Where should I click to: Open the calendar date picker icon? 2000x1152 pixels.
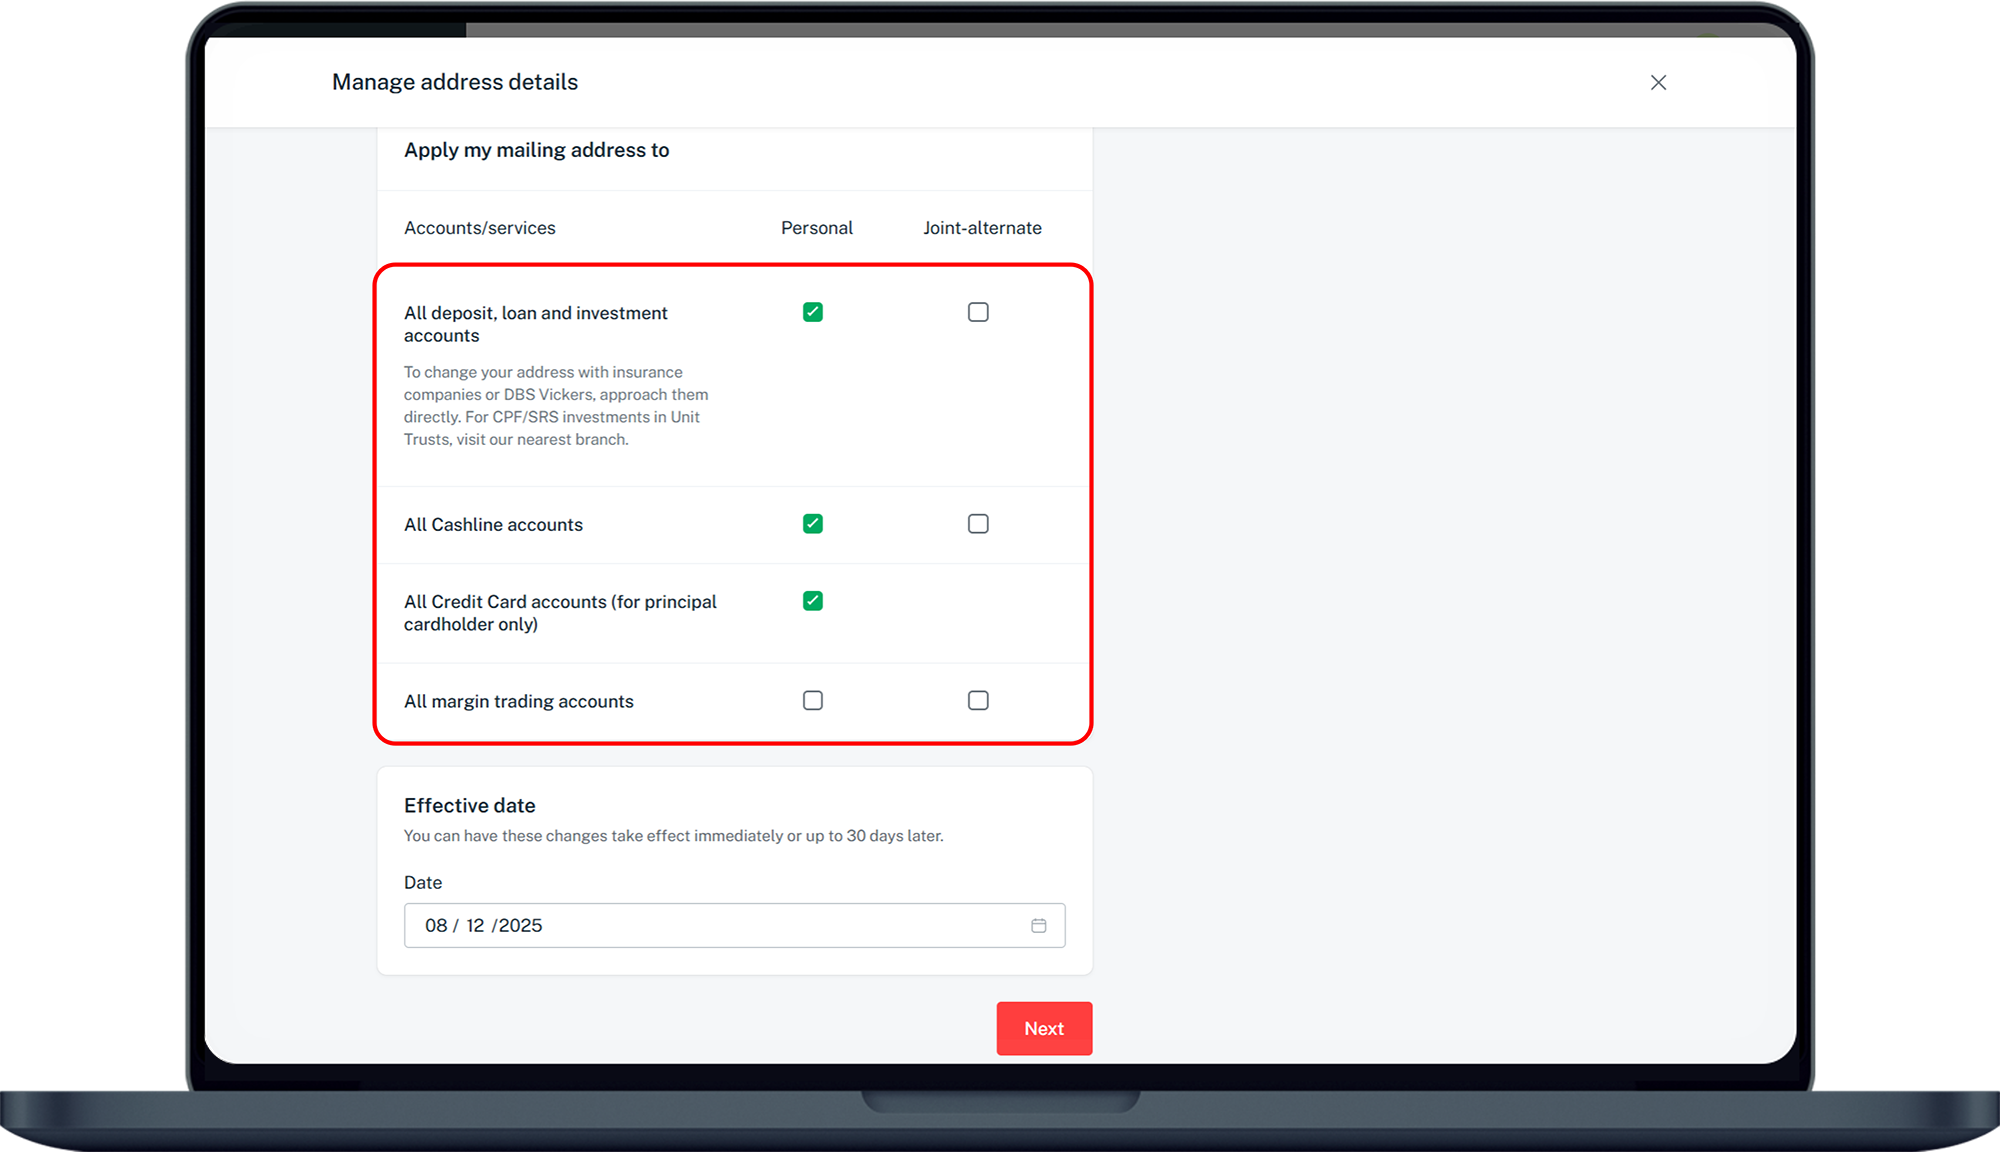tap(1038, 925)
